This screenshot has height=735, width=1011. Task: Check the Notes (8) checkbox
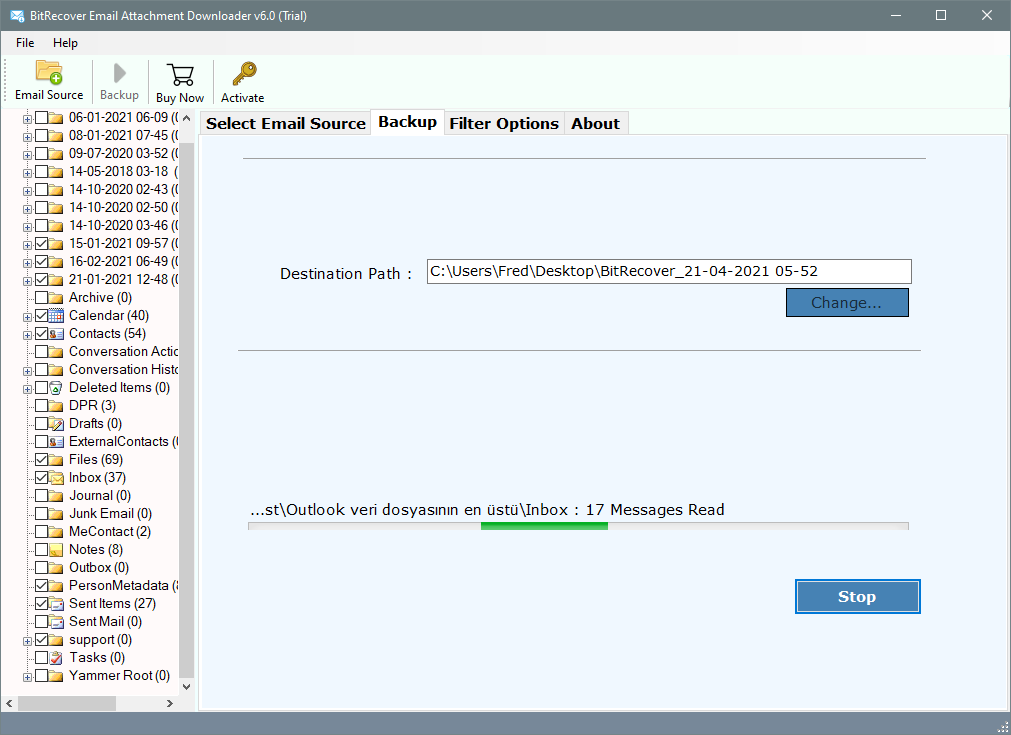click(x=41, y=550)
